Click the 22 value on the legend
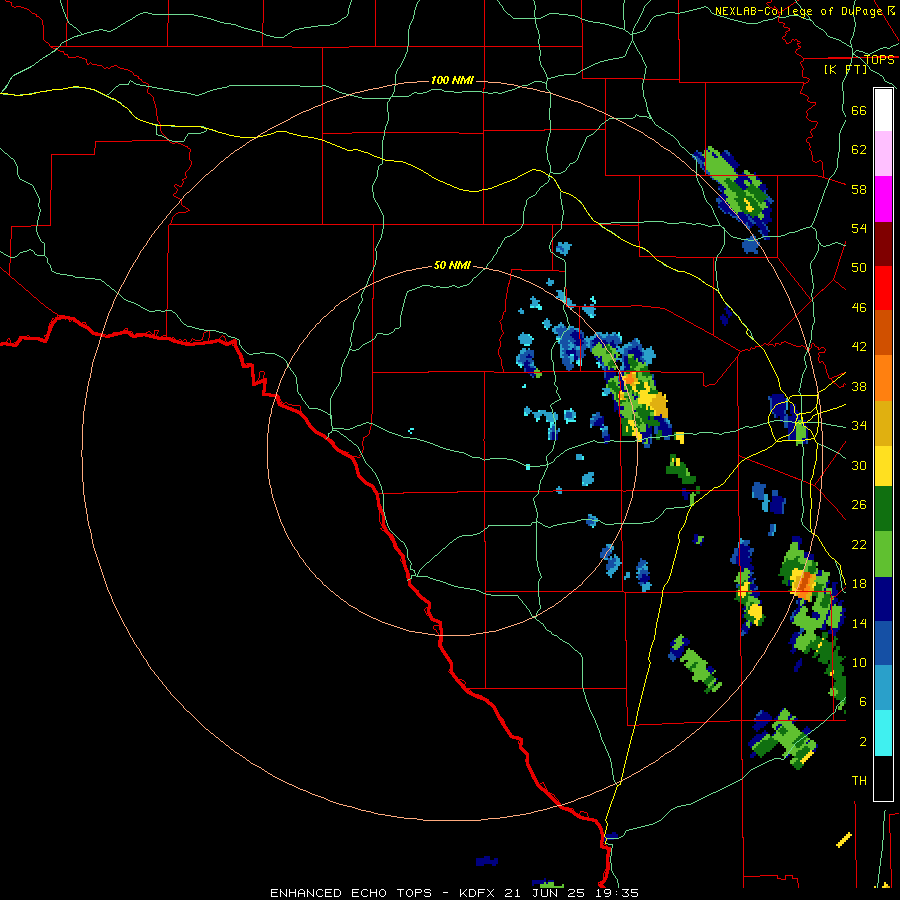This screenshot has width=900, height=900. point(859,545)
